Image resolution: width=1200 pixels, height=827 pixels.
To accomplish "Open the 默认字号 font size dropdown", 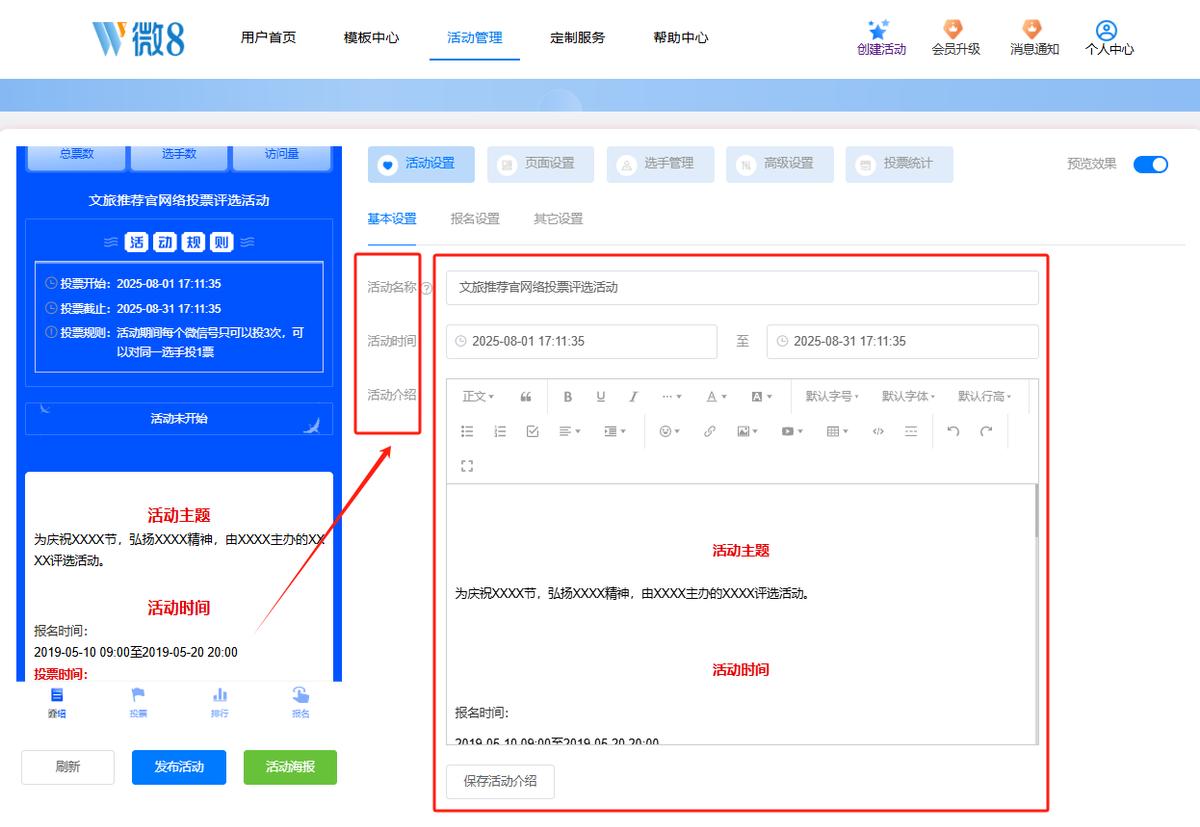I will click(833, 397).
